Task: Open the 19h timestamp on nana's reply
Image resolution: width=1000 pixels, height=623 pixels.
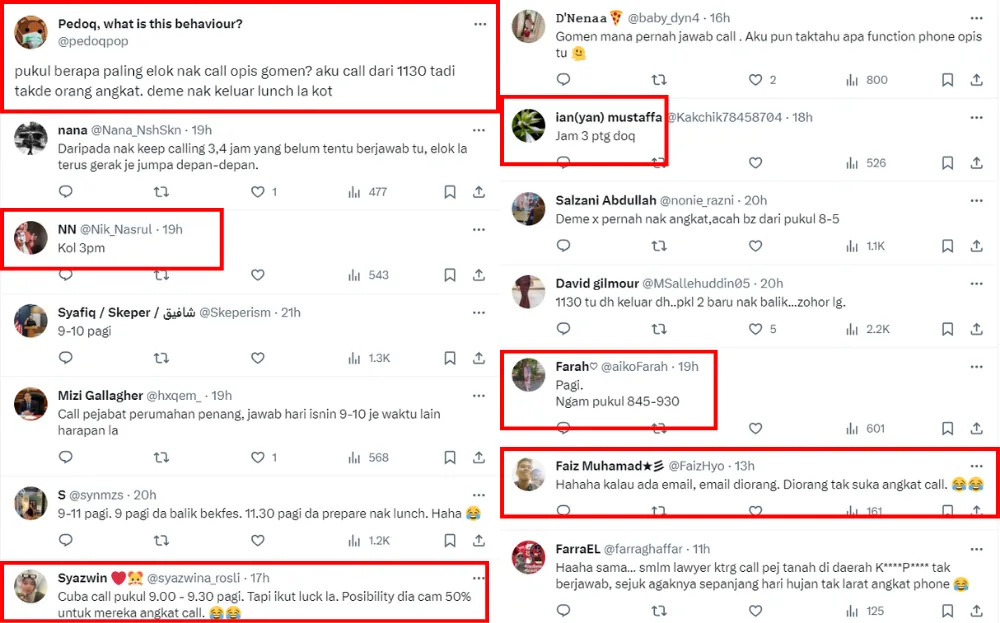Action: pos(201,130)
